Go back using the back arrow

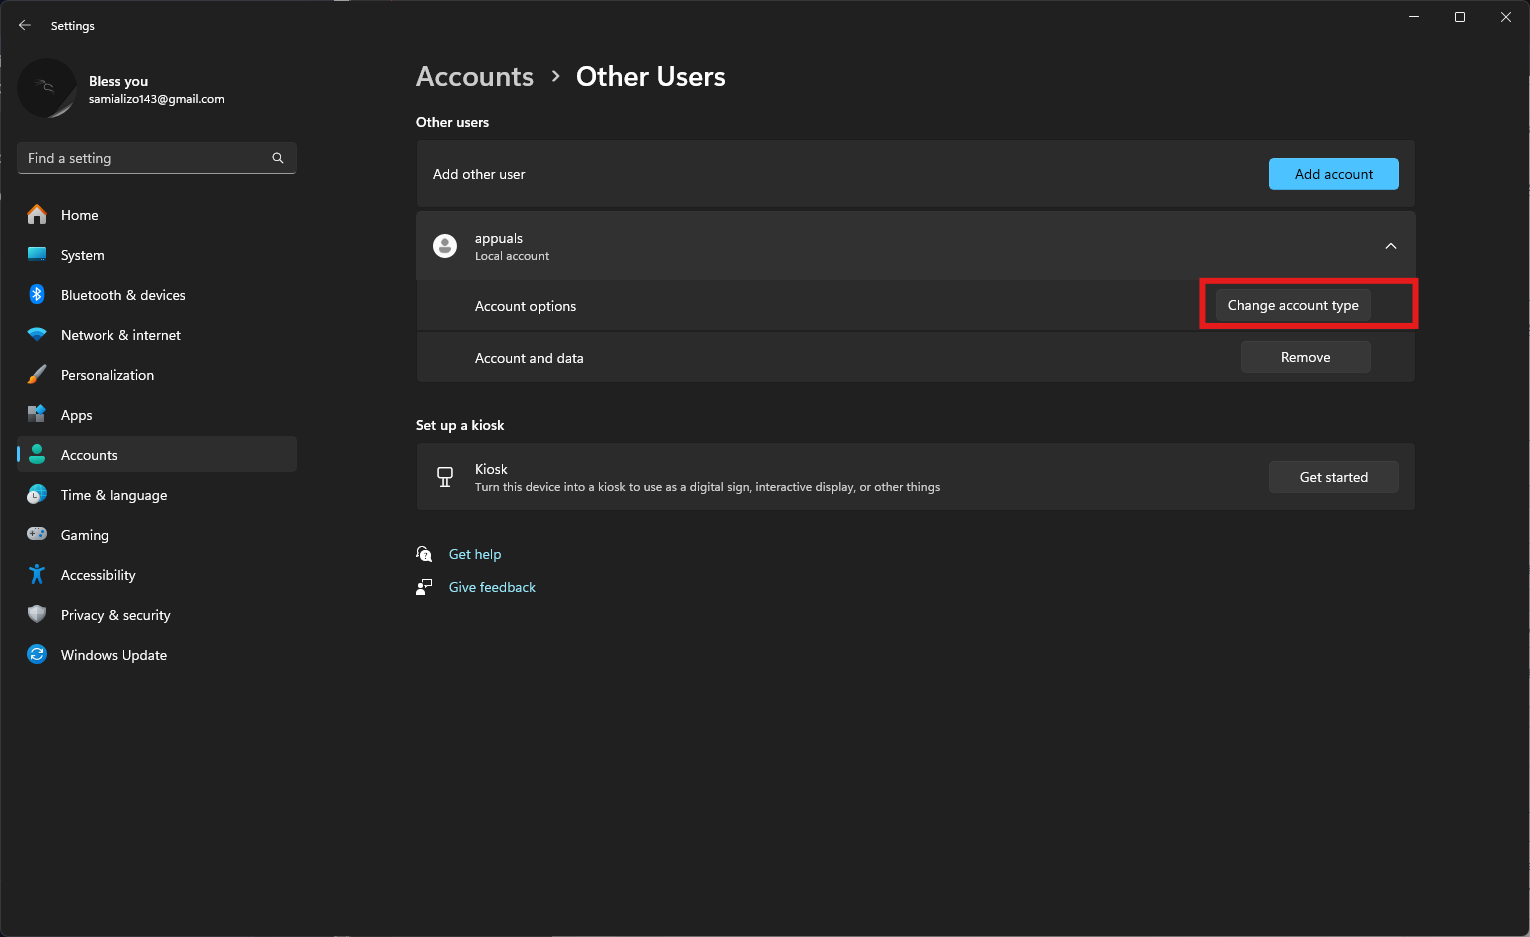pos(25,26)
